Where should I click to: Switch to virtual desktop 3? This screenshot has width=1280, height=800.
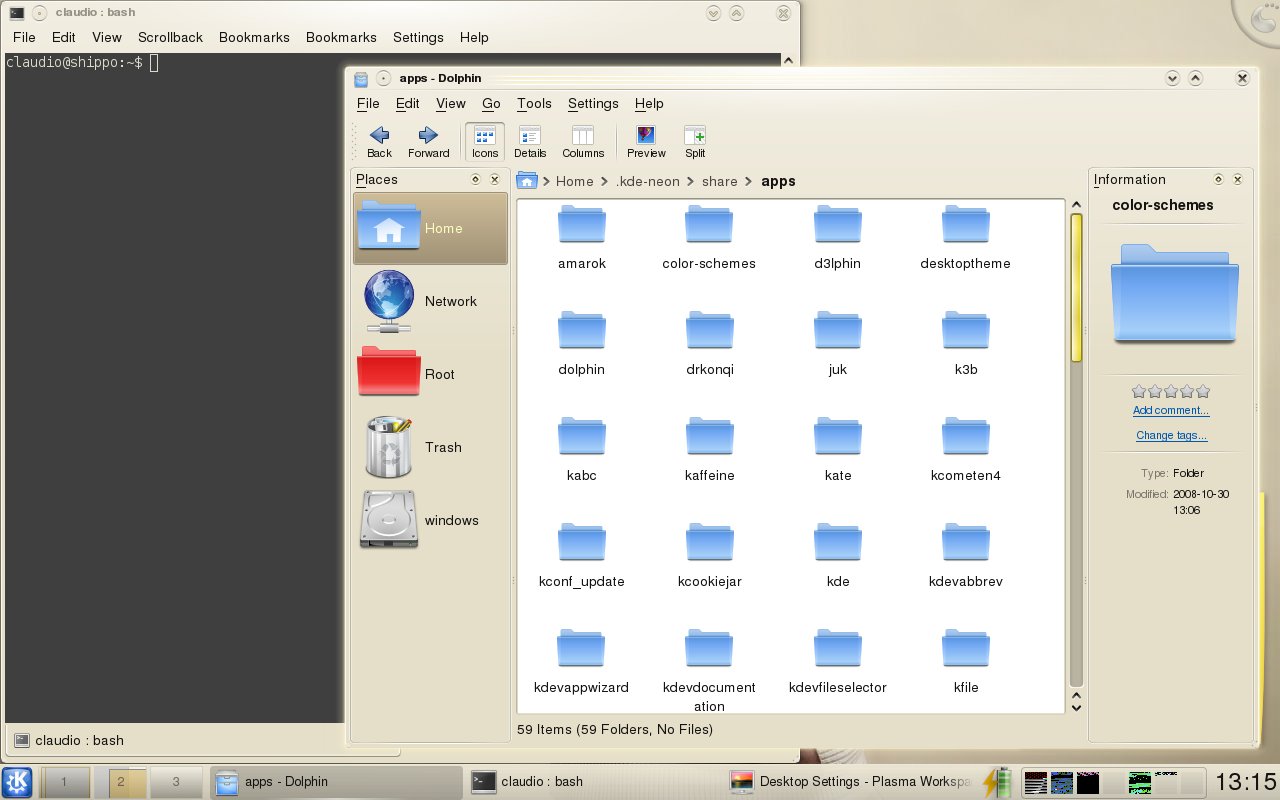[x=176, y=781]
